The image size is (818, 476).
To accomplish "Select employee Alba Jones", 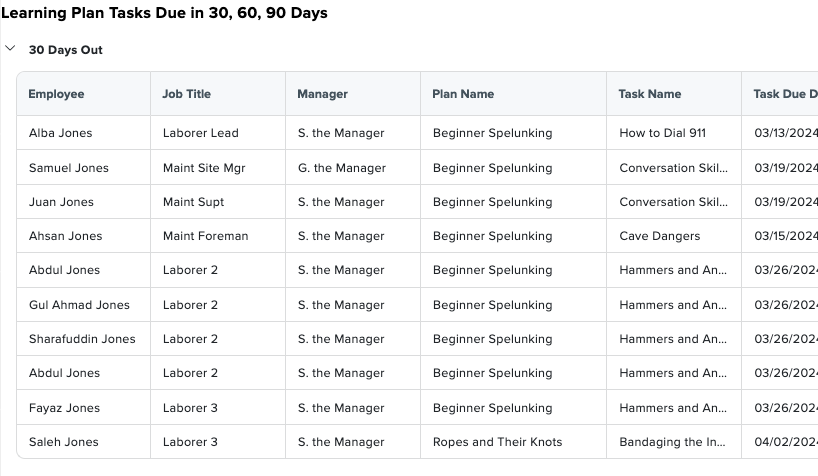I will point(61,133).
